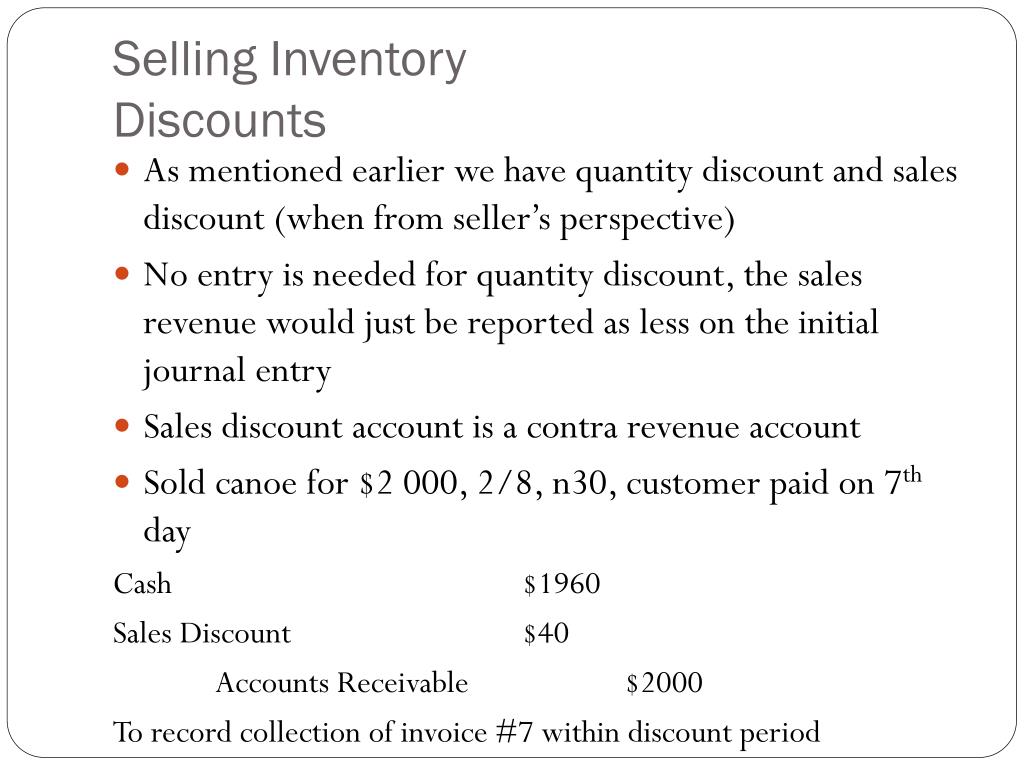Click the words 'journal entry'
This screenshot has width=1024, height=768.
point(237,372)
